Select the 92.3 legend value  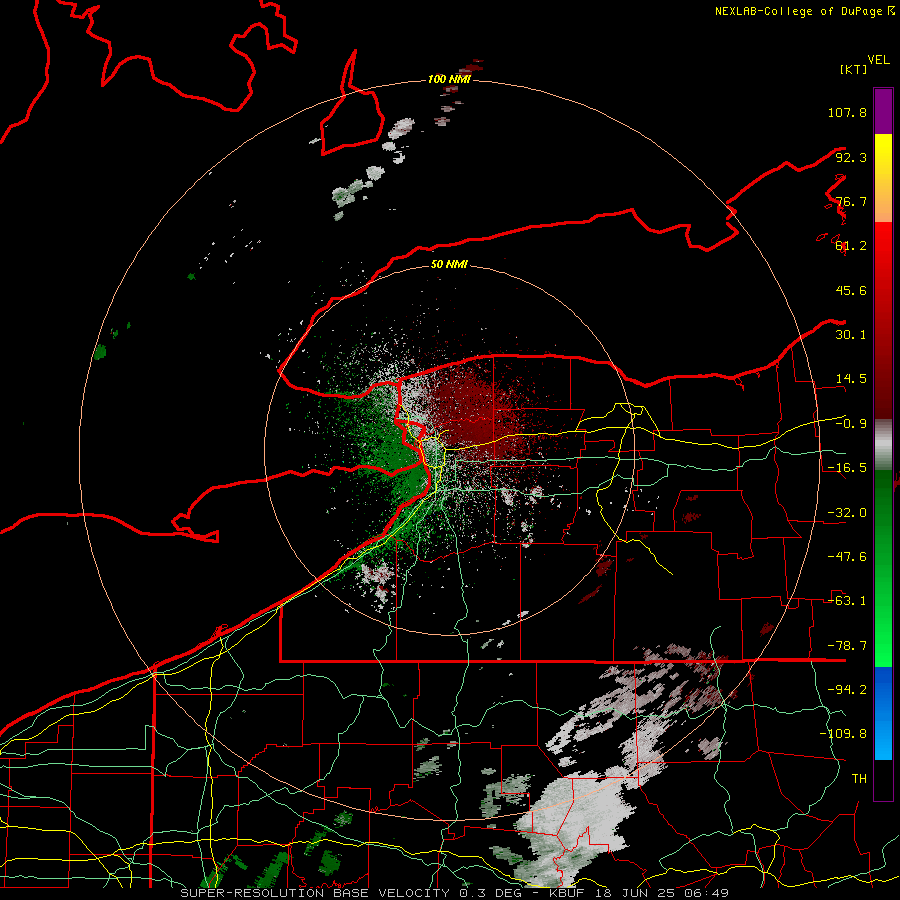pyautogui.click(x=851, y=157)
